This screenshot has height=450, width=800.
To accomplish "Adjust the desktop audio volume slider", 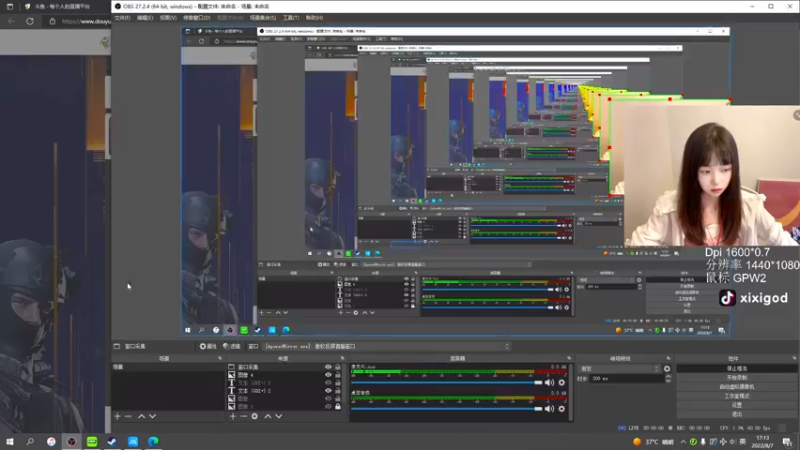I will click(x=446, y=409).
